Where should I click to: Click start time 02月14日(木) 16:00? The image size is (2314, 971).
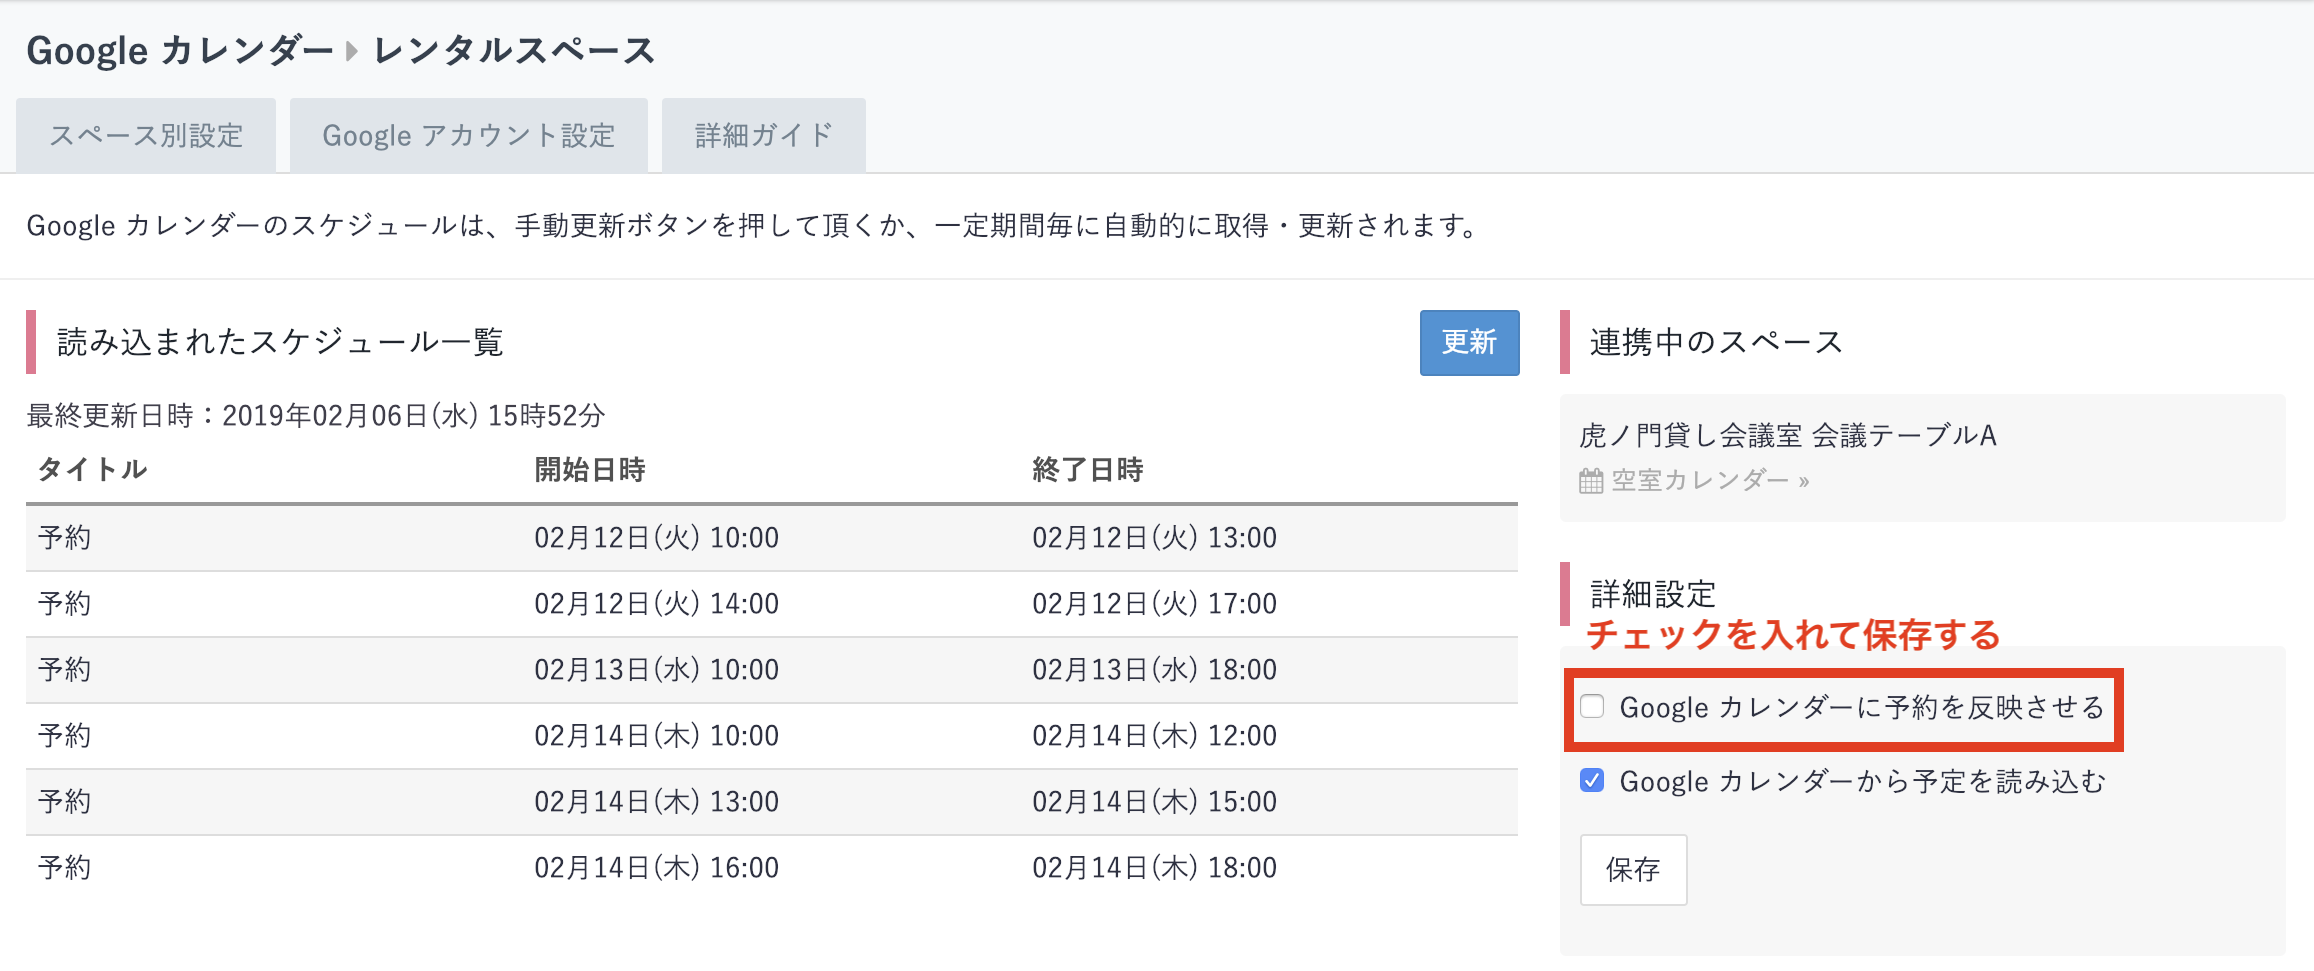pyautogui.click(x=656, y=868)
